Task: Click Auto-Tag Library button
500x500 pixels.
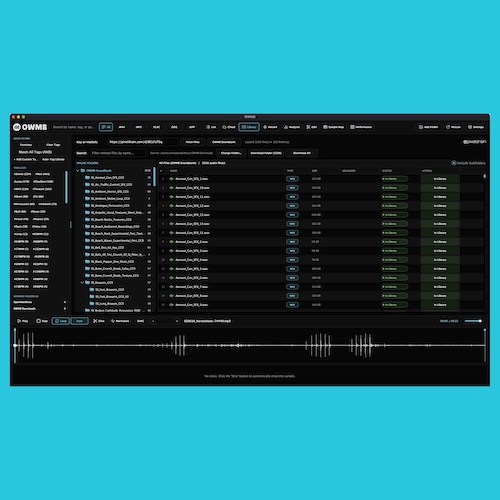Action: coord(53,159)
